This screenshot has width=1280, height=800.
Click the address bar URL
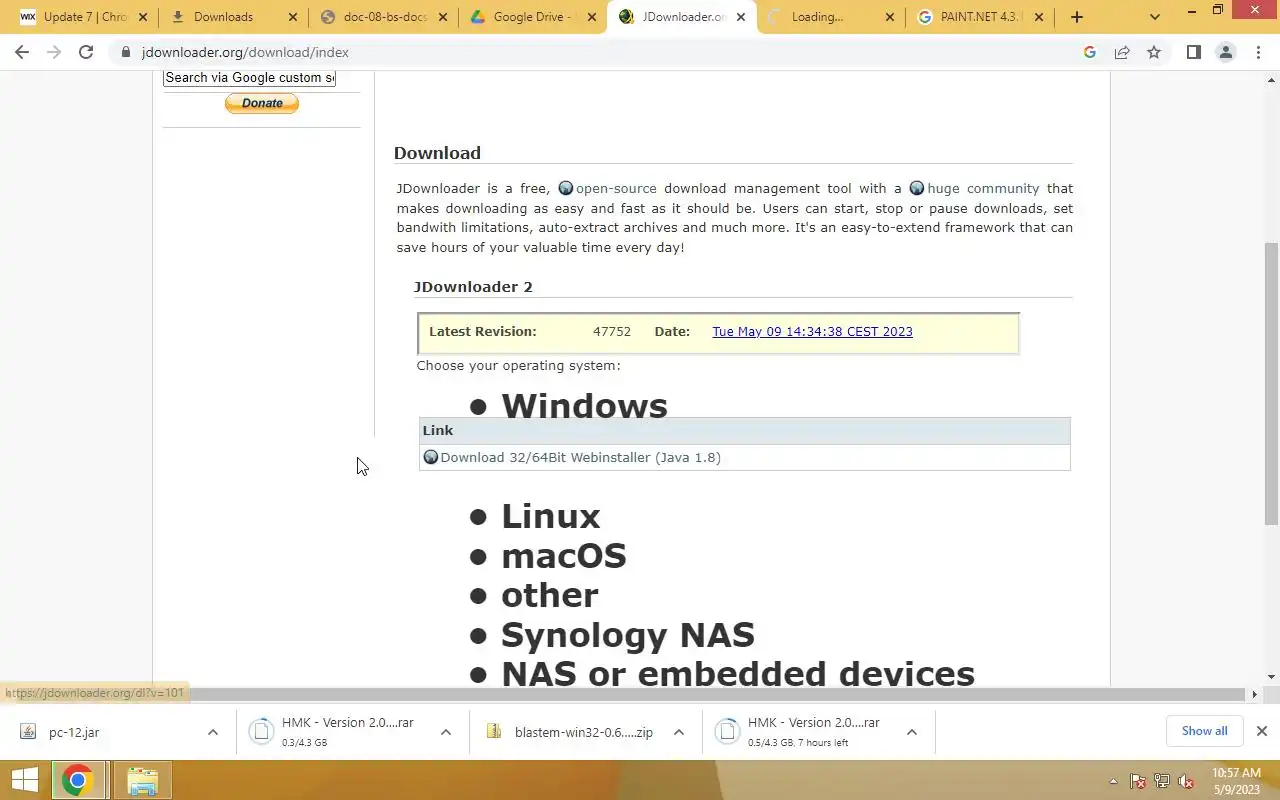(245, 52)
